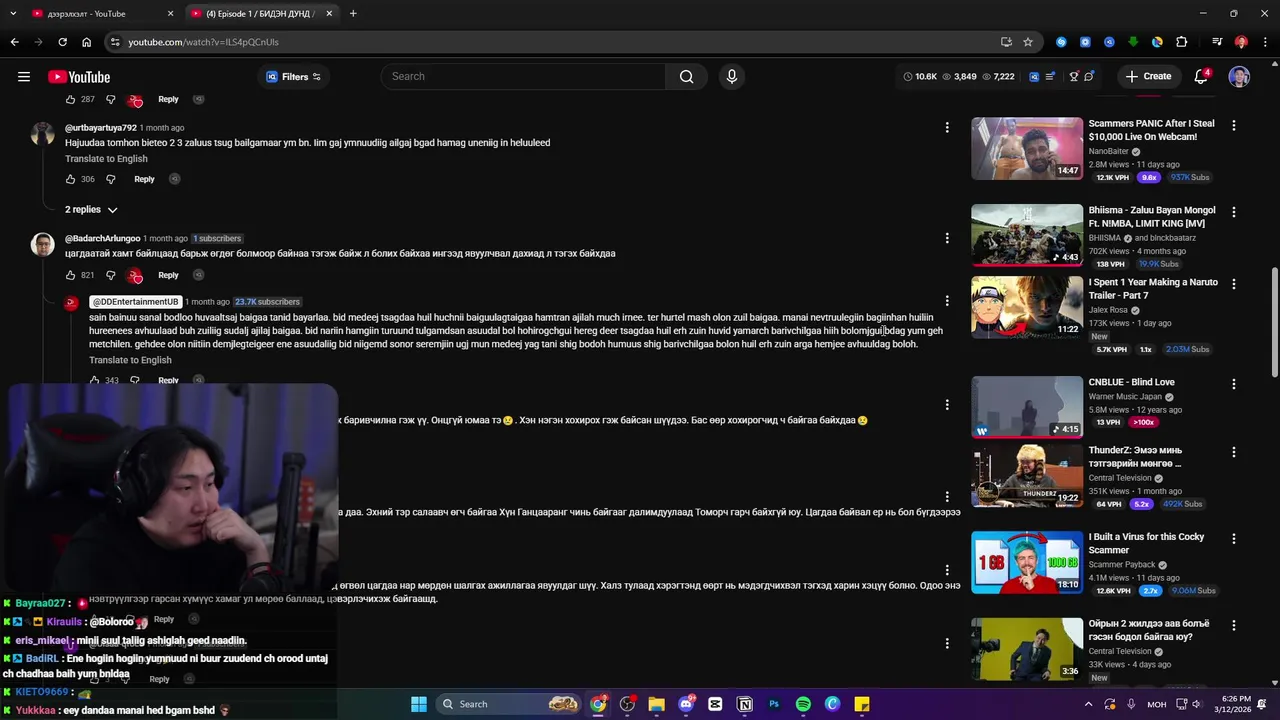Reply to the comment with 287 likes

pyautogui.click(x=168, y=99)
